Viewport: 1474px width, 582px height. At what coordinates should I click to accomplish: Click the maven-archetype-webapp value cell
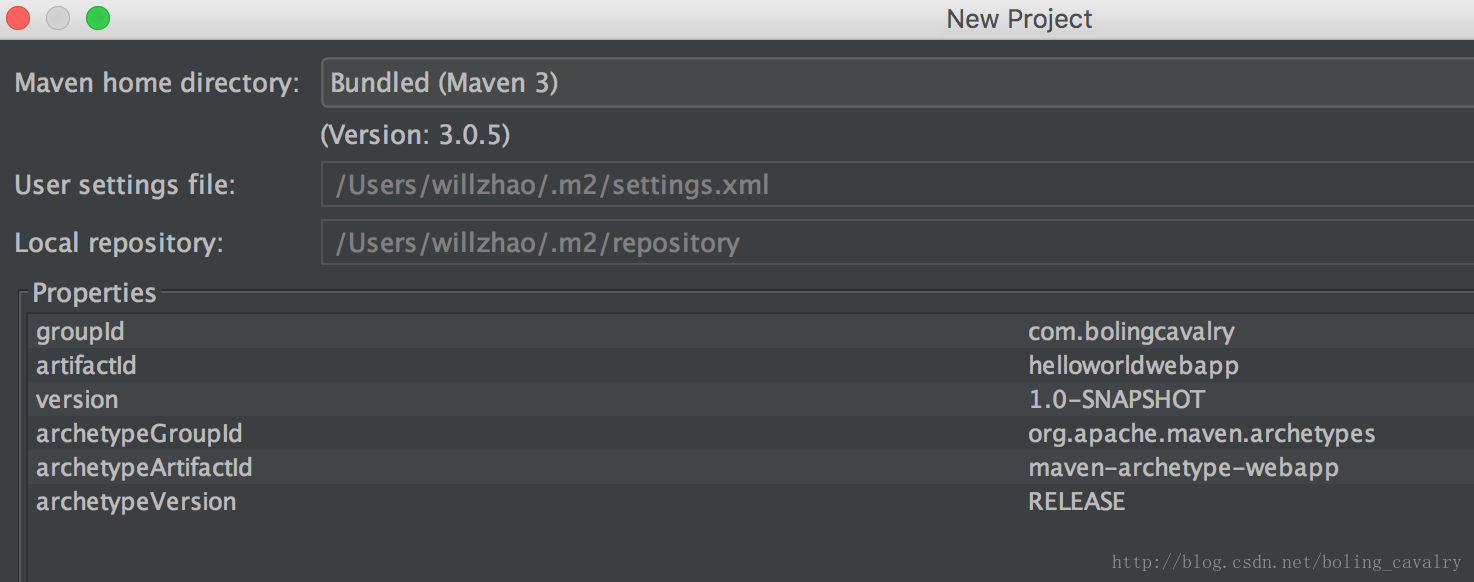click(x=1183, y=468)
